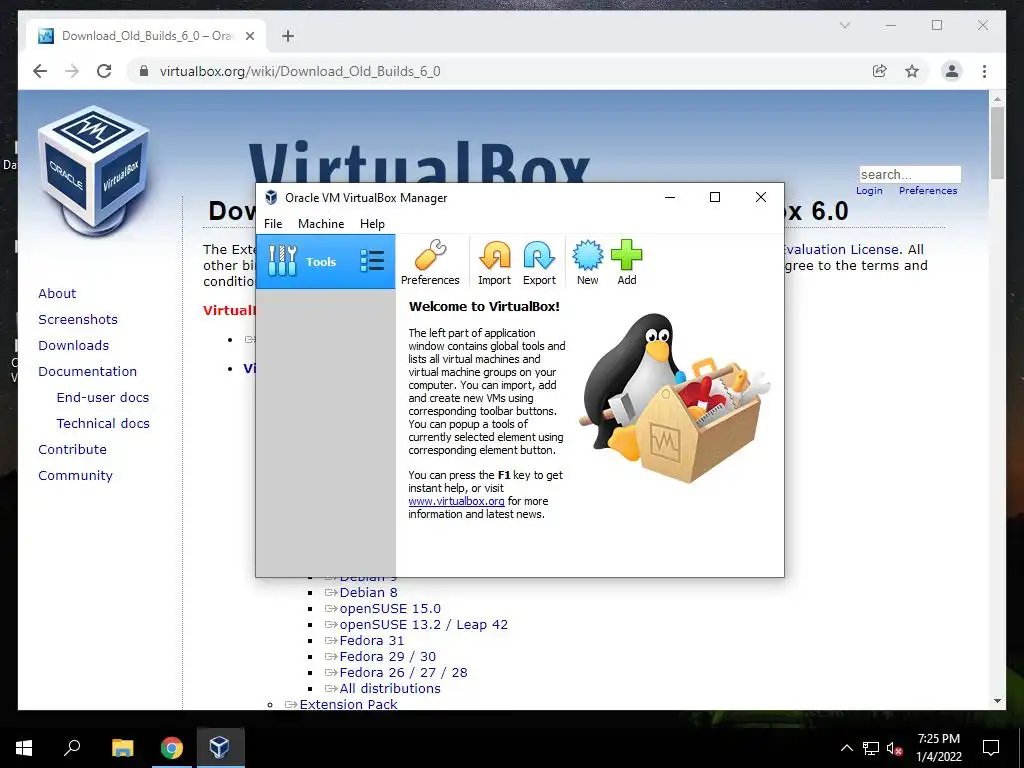
Task: Open Community in website sidebar
Action: click(75, 475)
